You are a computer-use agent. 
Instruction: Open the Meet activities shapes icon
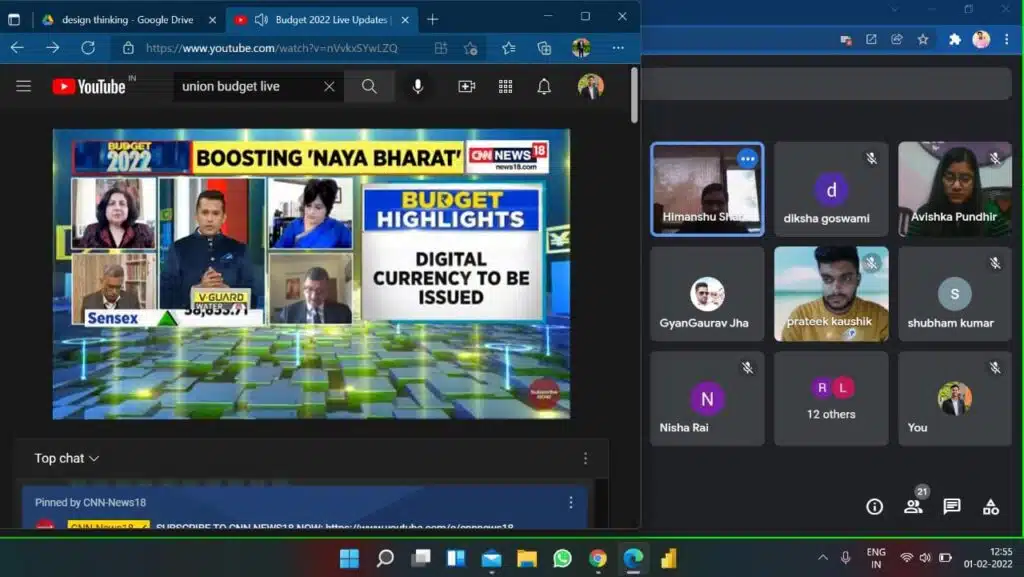click(x=990, y=507)
